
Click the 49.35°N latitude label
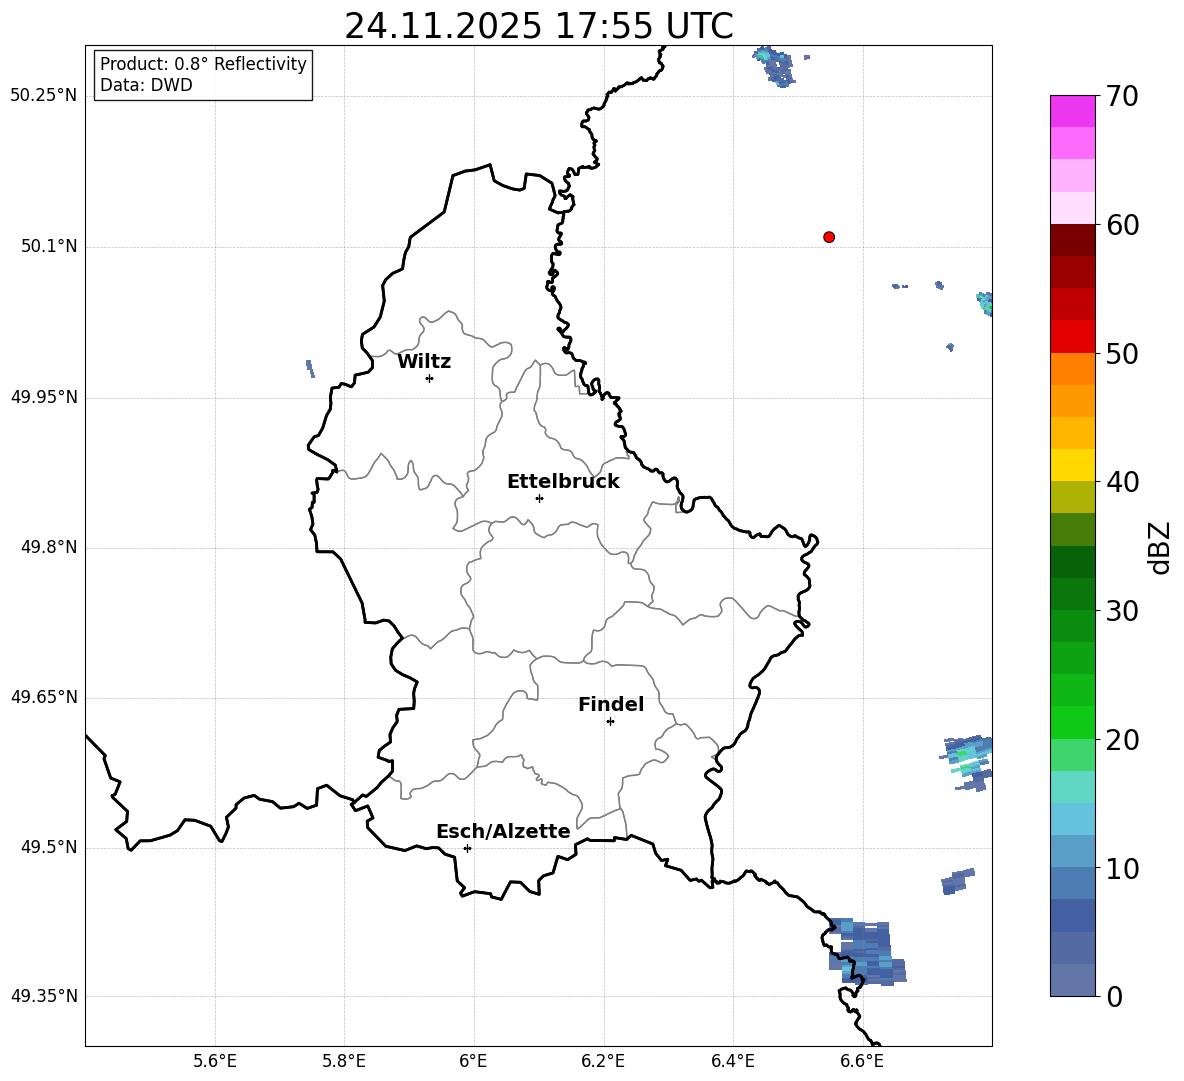[x=43, y=996]
